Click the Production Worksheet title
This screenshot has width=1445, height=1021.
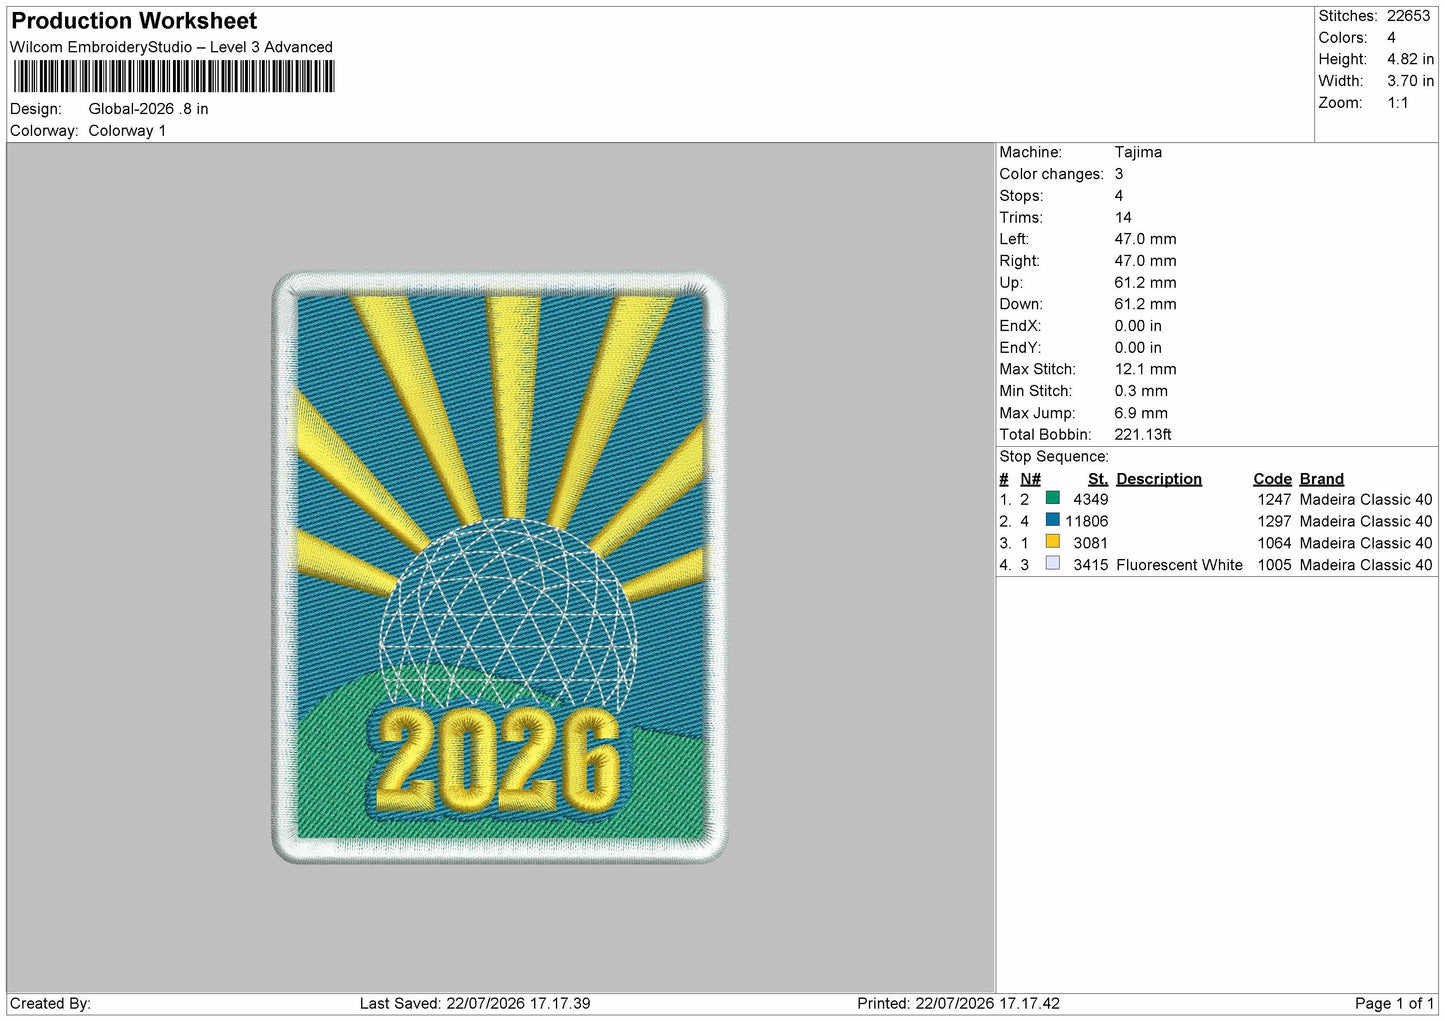tap(134, 21)
